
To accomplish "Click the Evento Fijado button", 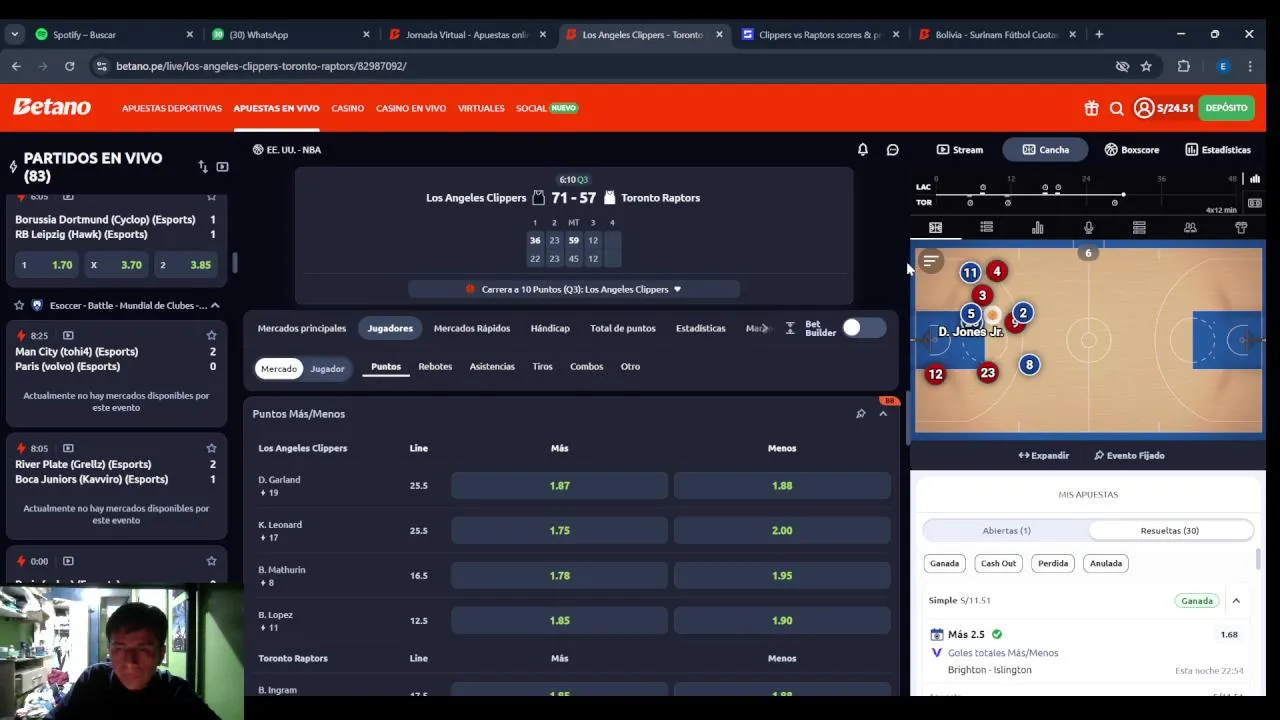I will 1129,456.
